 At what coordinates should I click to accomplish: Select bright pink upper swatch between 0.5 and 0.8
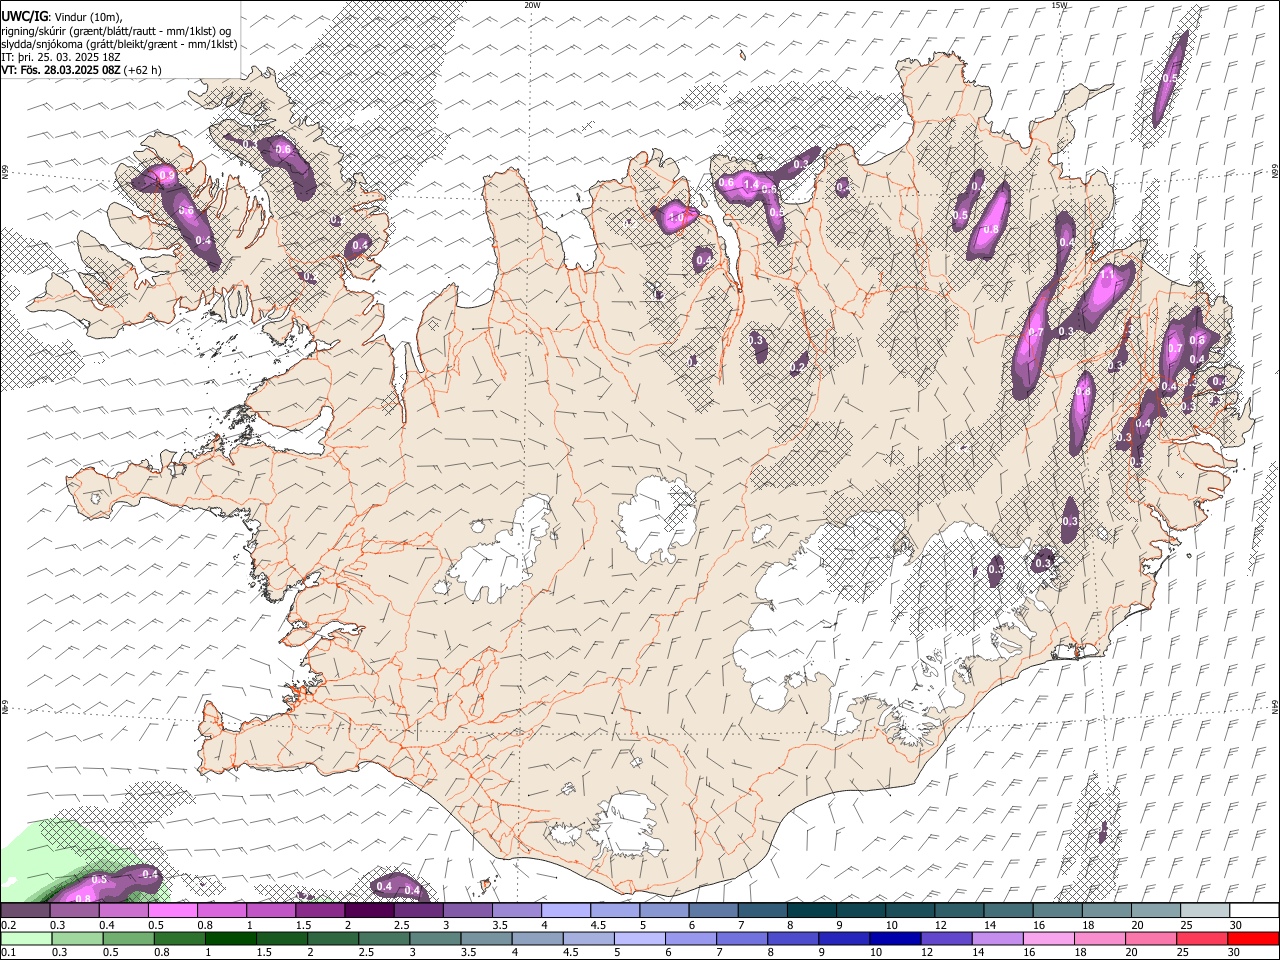point(172,911)
